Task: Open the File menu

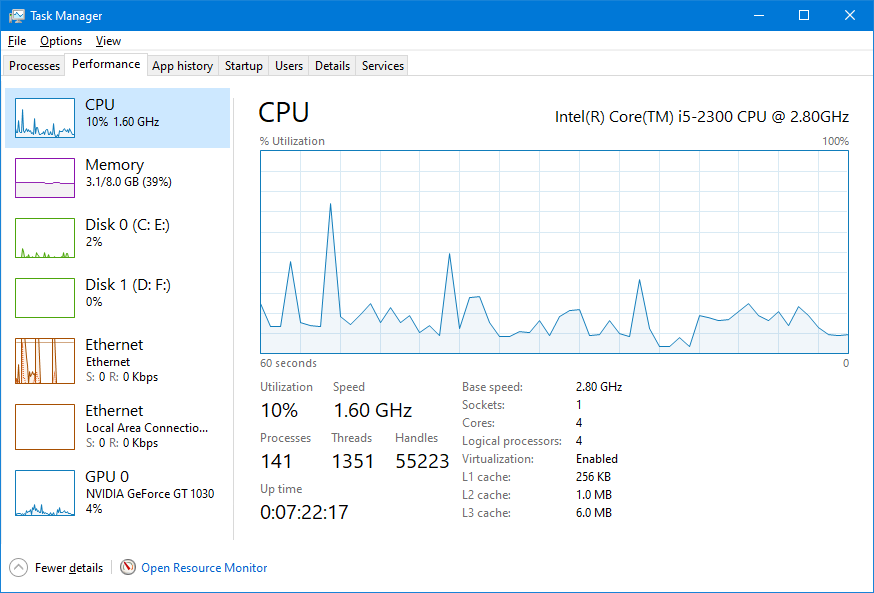Action: pyautogui.click(x=17, y=41)
